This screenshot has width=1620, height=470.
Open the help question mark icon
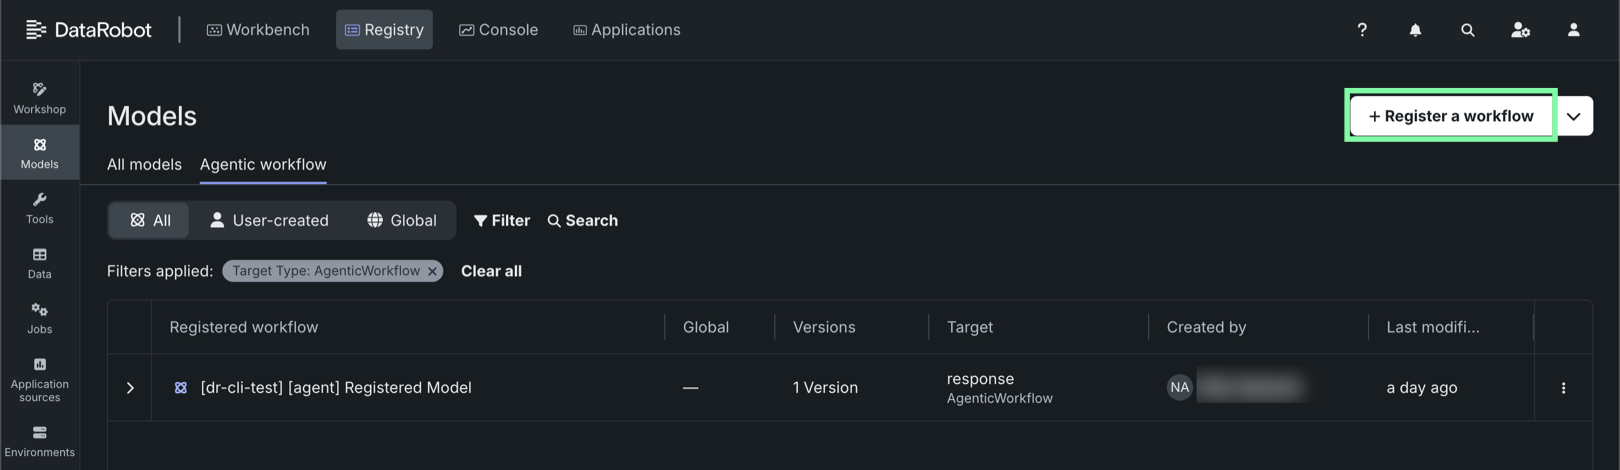coord(1362,30)
